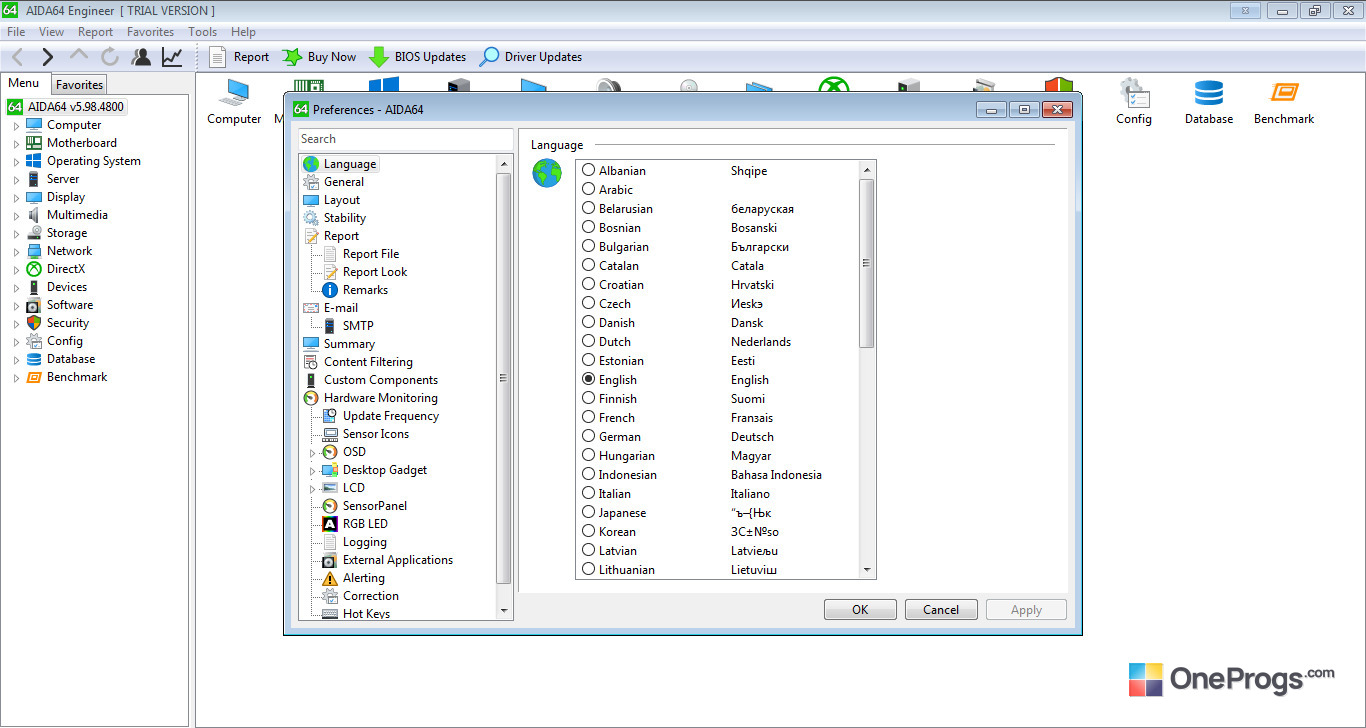Select AIDA64 v5.98.4800 root sidebar item
The image size is (1366, 728).
coord(67,107)
